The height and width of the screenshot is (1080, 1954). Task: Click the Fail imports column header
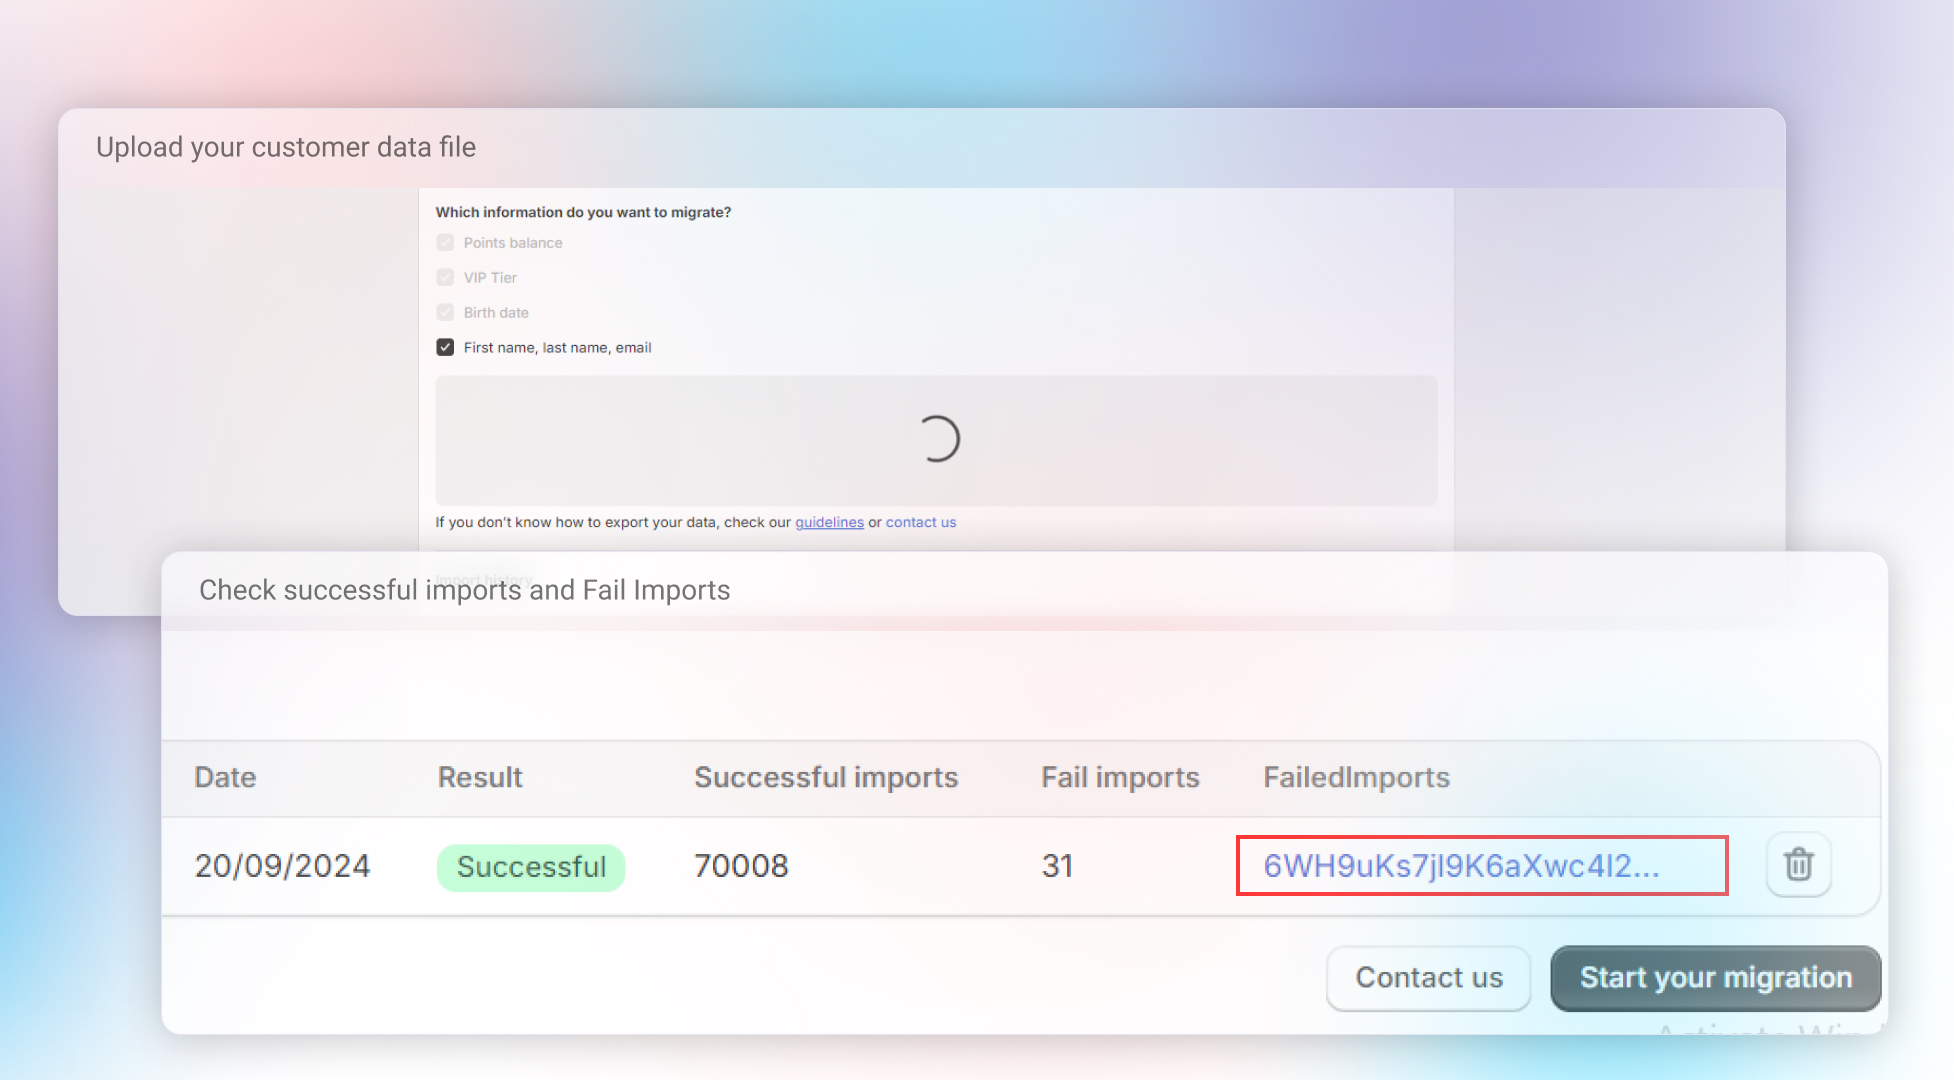pos(1120,777)
